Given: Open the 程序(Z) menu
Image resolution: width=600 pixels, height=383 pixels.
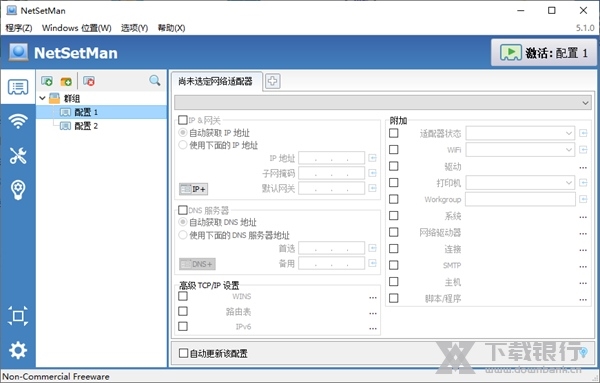Looking at the screenshot, I should [x=19, y=28].
